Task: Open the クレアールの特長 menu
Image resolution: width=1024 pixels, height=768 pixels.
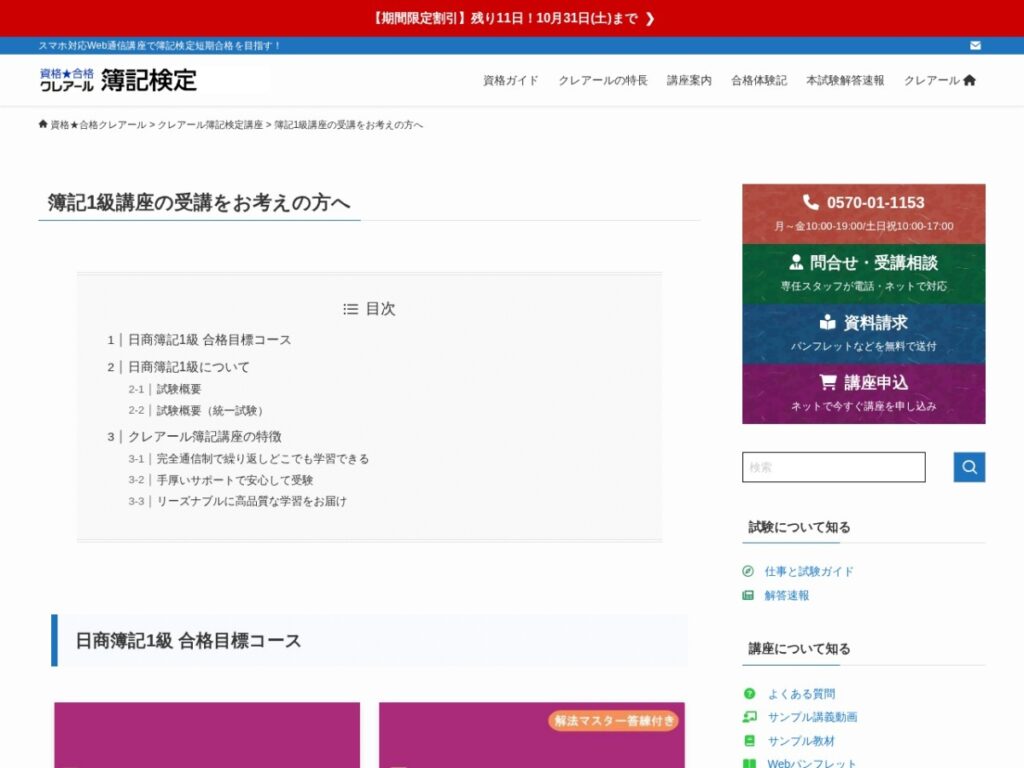Action: (x=603, y=80)
